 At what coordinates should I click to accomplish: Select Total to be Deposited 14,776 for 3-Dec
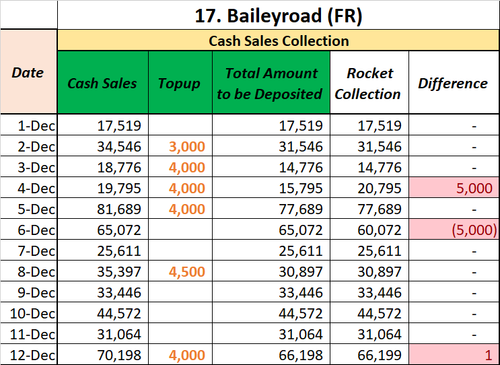tap(271, 167)
